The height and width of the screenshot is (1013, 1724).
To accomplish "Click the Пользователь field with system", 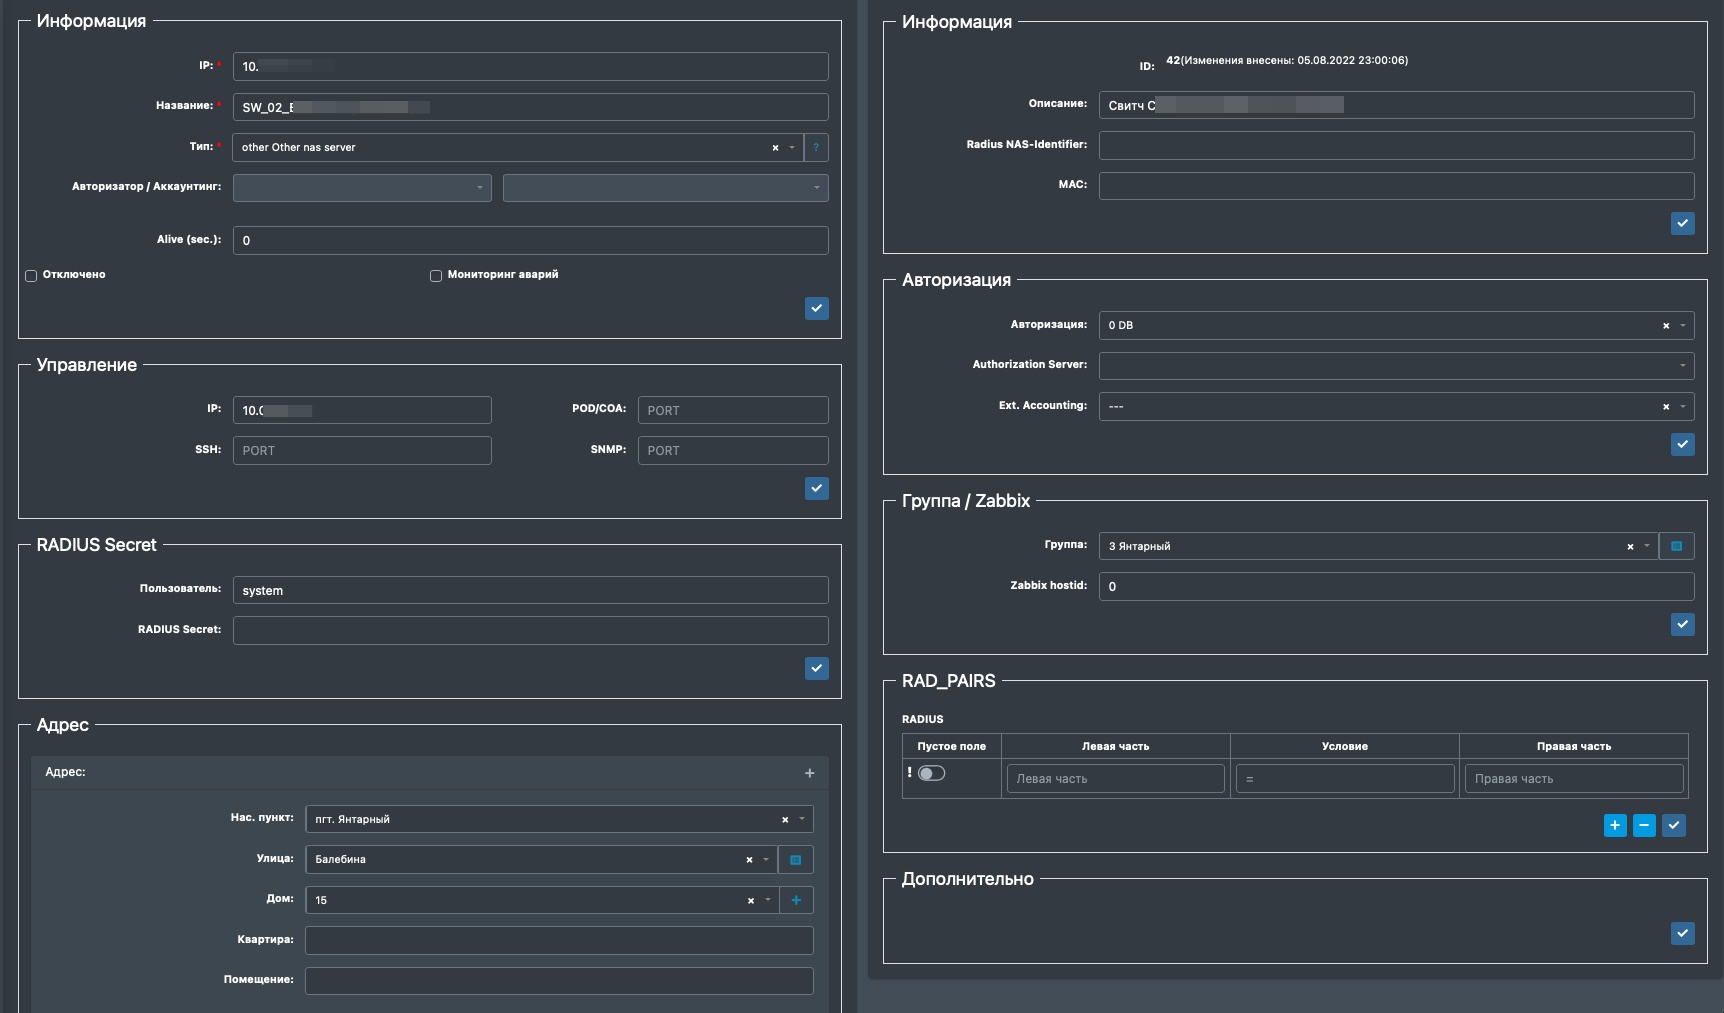I will (x=531, y=590).
